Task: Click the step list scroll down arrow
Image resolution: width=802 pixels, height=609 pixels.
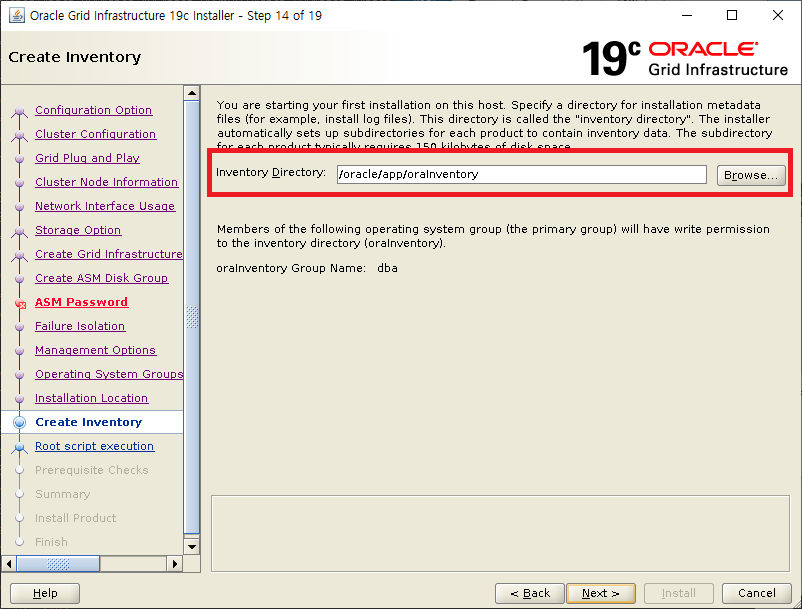Action: click(192, 546)
